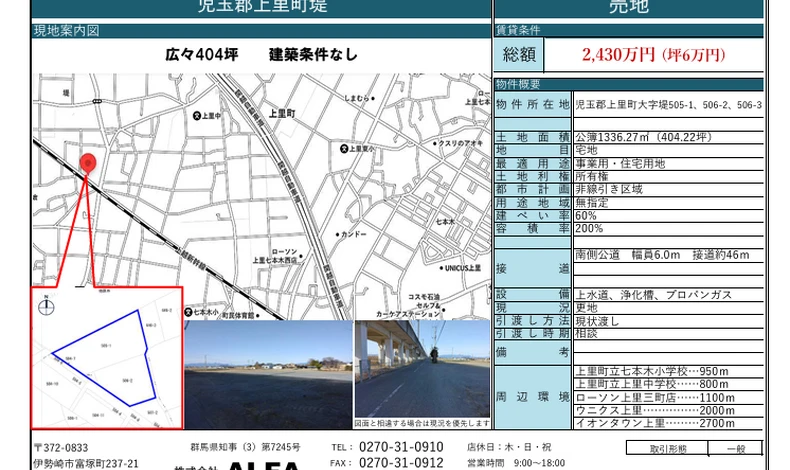The width and height of the screenshot is (790, 470).
Task: Select road access text 南側公道 幅員6.0m
Action: pos(628,255)
